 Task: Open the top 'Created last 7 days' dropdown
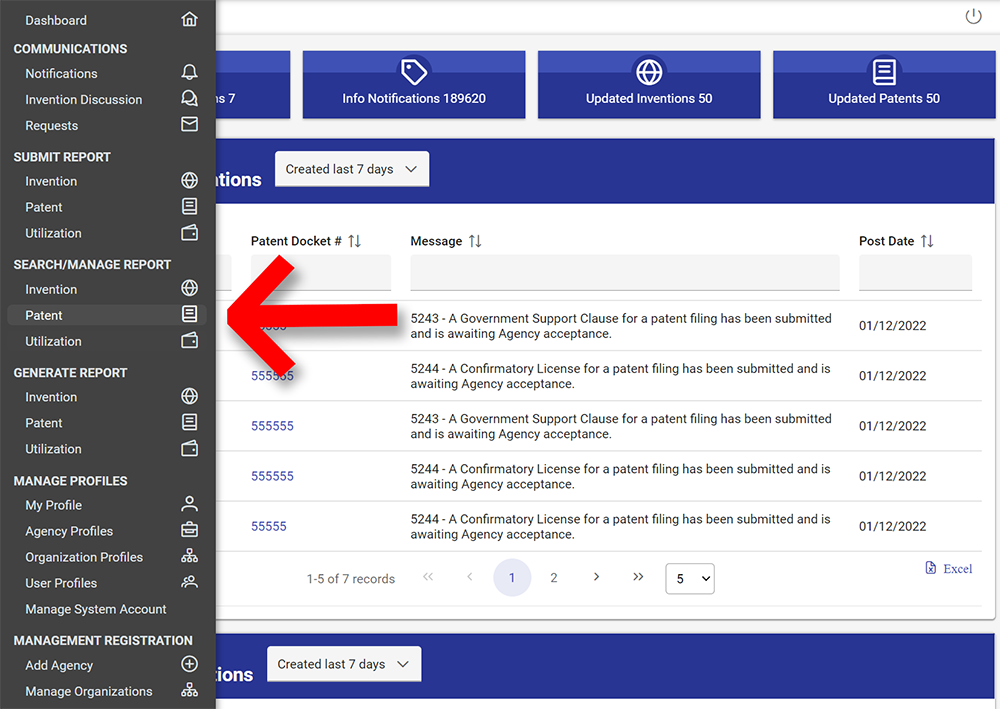click(x=351, y=169)
